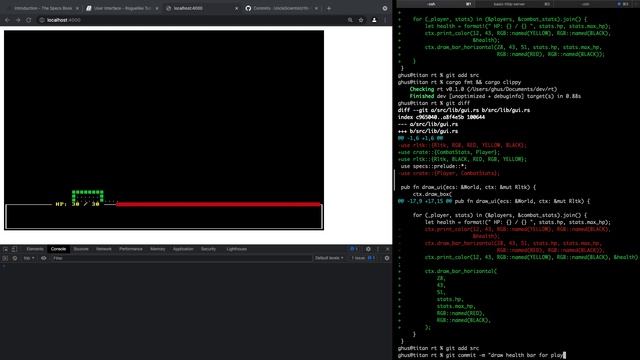Open the DevTools Lighthouse panel

pyautogui.click(x=236, y=249)
